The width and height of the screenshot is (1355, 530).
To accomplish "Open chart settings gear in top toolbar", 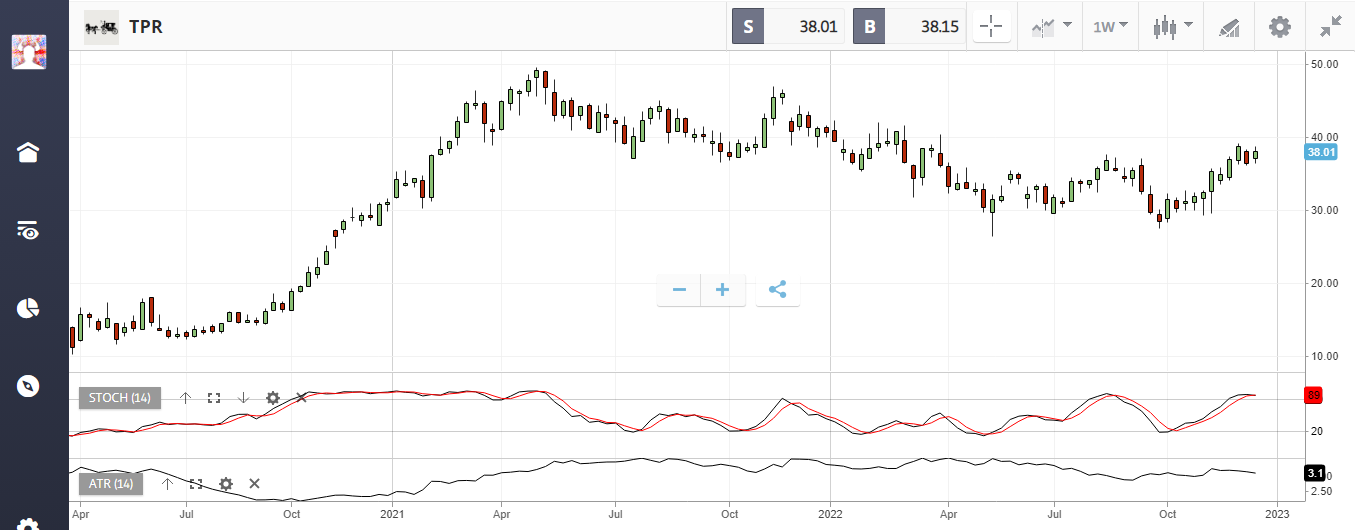I will click(x=1280, y=27).
